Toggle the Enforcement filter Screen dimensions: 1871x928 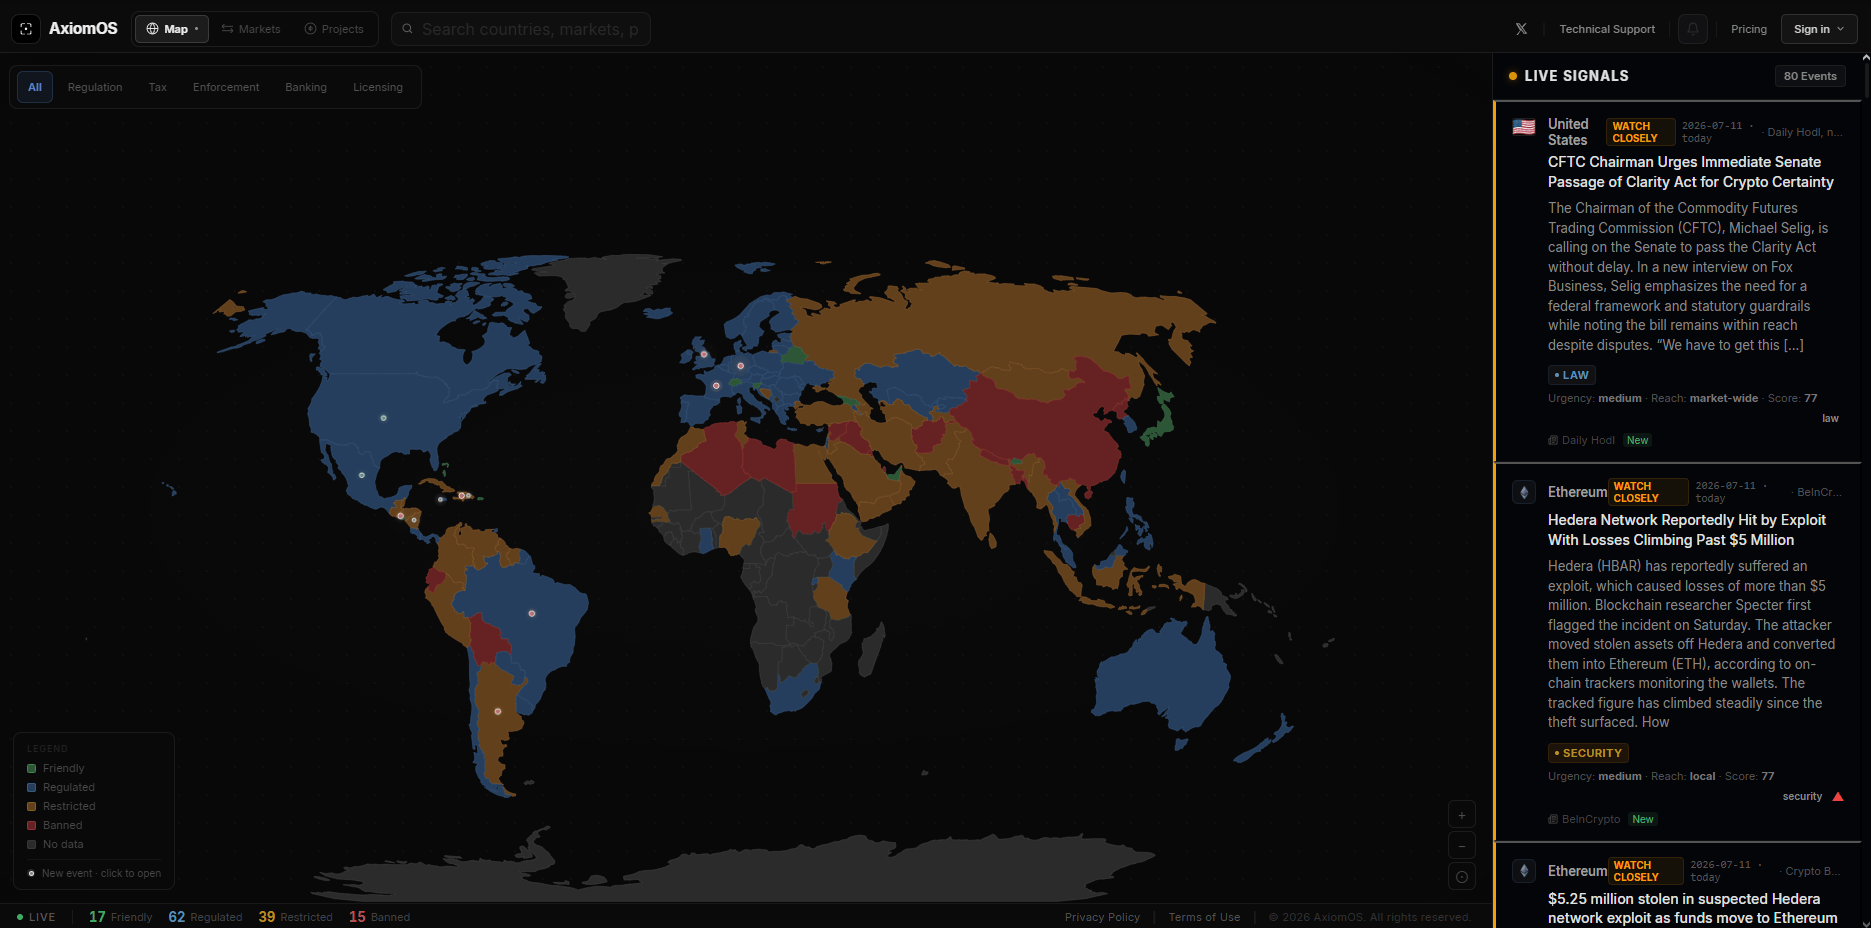(x=226, y=87)
